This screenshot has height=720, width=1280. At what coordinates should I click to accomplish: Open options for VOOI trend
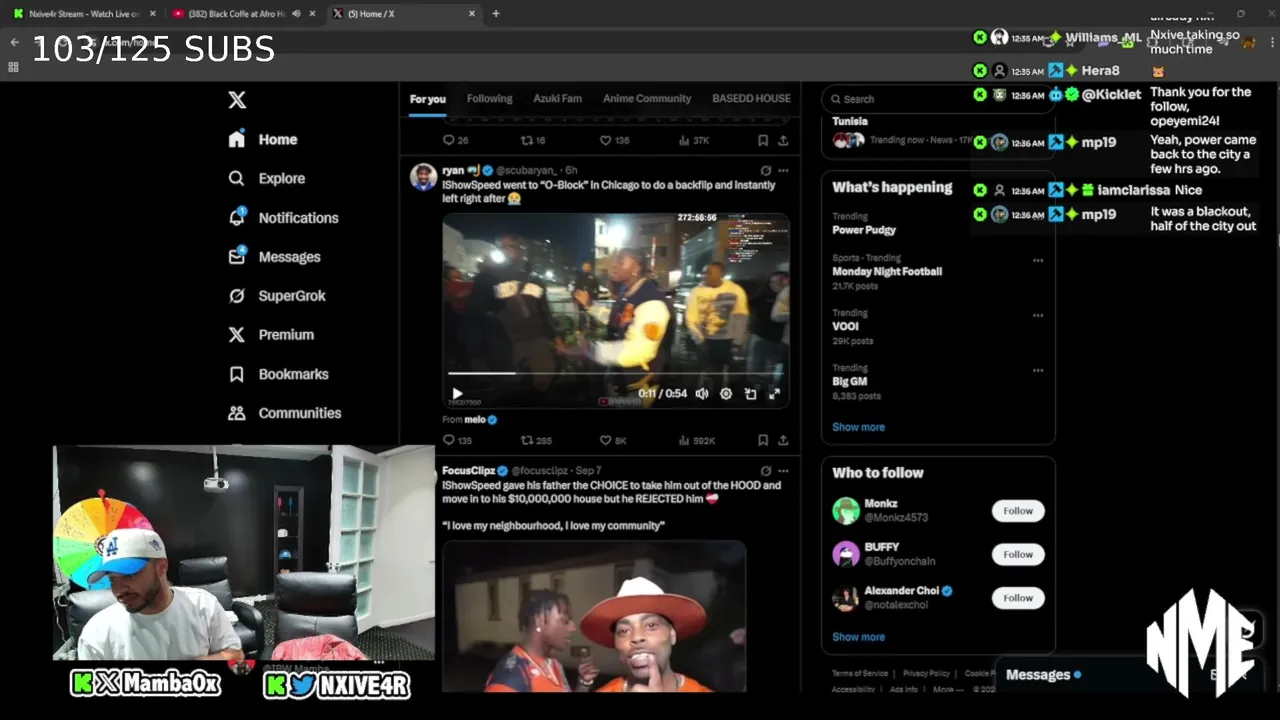(x=1038, y=315)
